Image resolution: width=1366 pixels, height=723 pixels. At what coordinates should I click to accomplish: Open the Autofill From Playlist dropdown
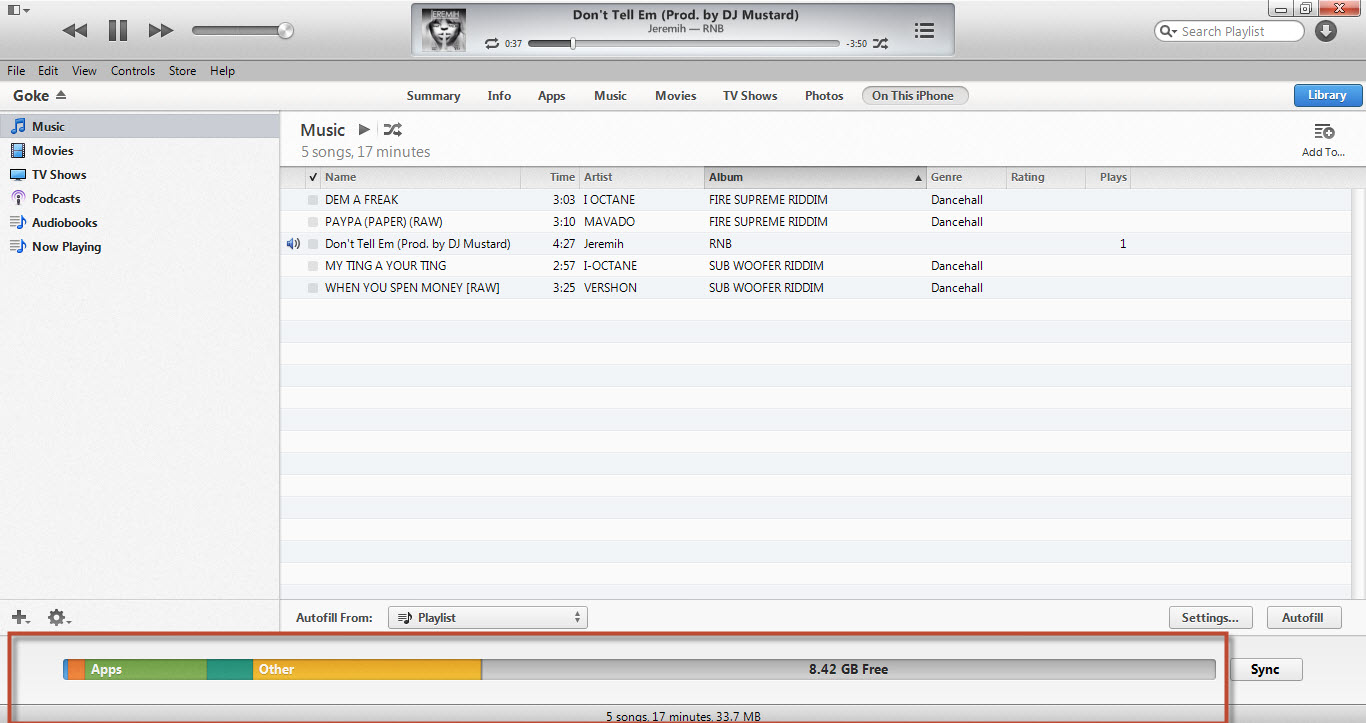pos(488,618)
